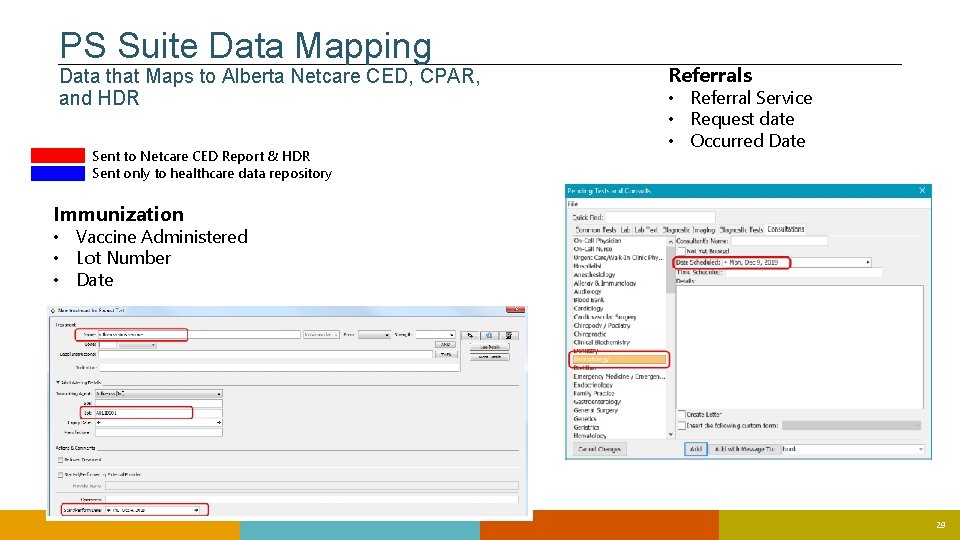Open the Add with Message To recipient dropdown
This screenshot has height=540, width=960.
[853, 449]
